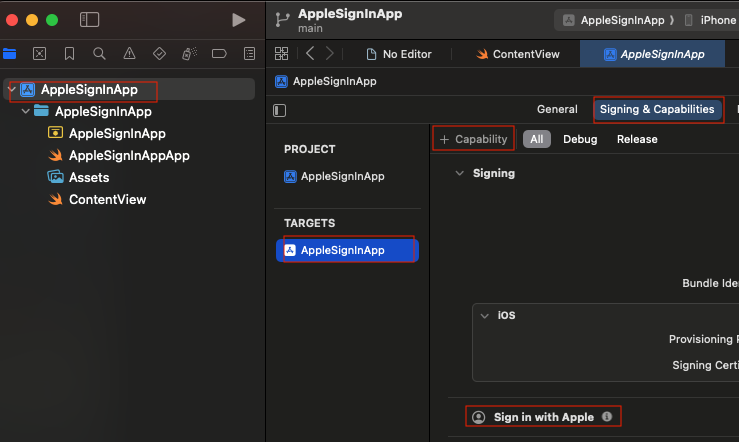
Task: Collapse the iOS signing group chevron
Action: pyautogui.click(x=484, y=316)
